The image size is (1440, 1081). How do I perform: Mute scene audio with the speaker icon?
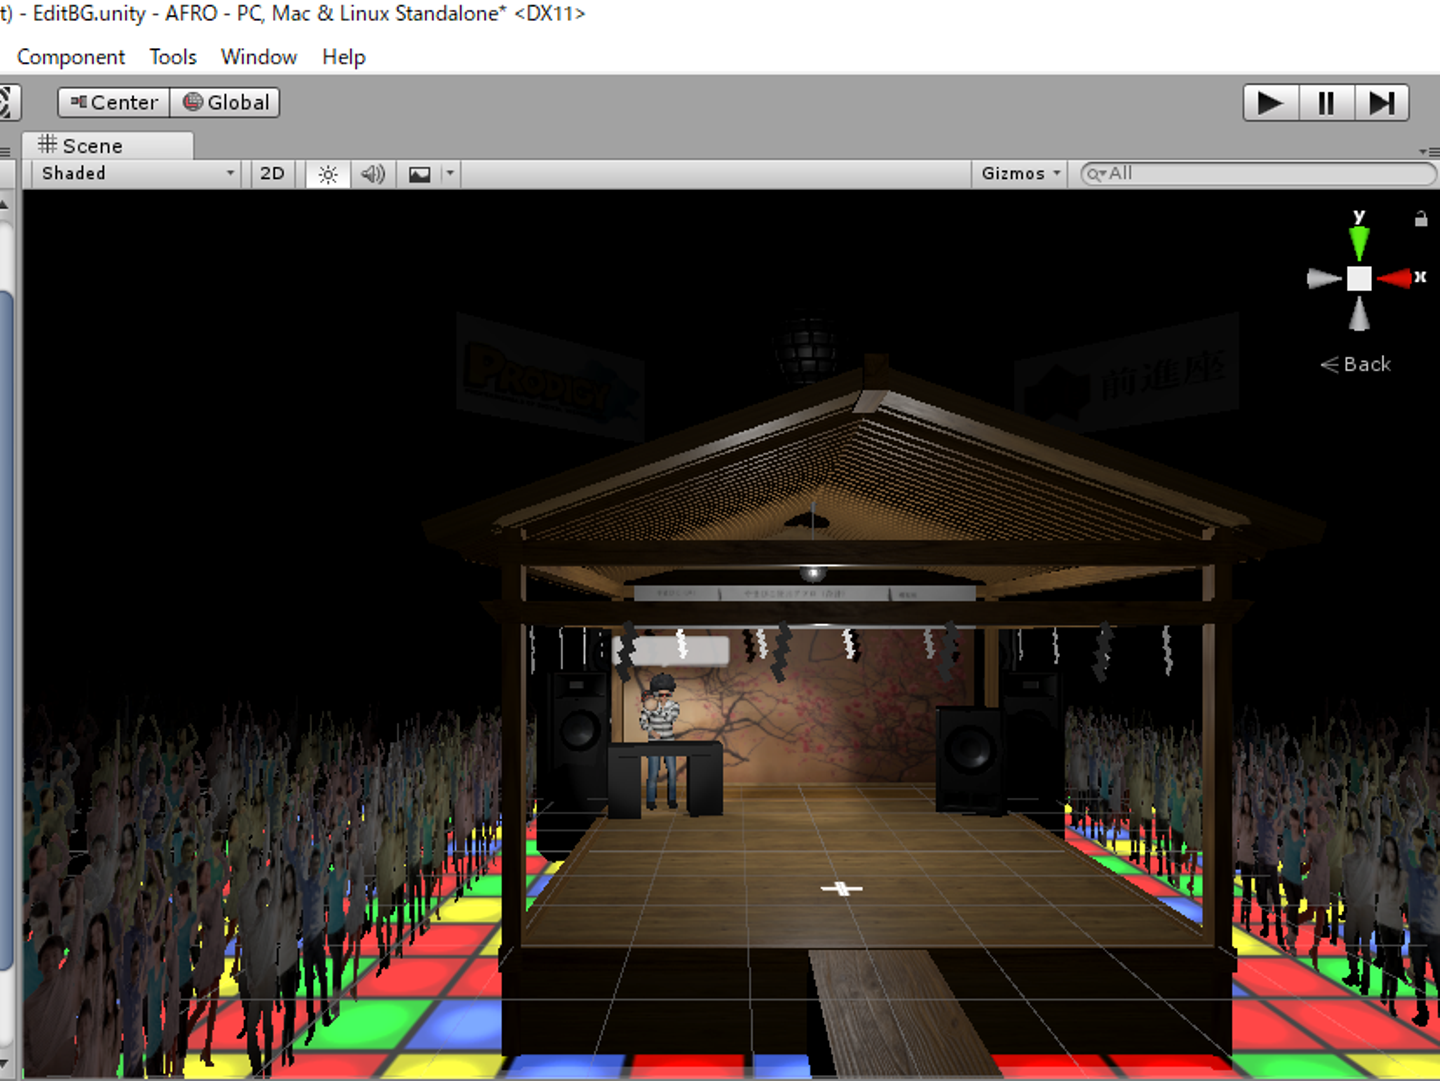(373, 174)
